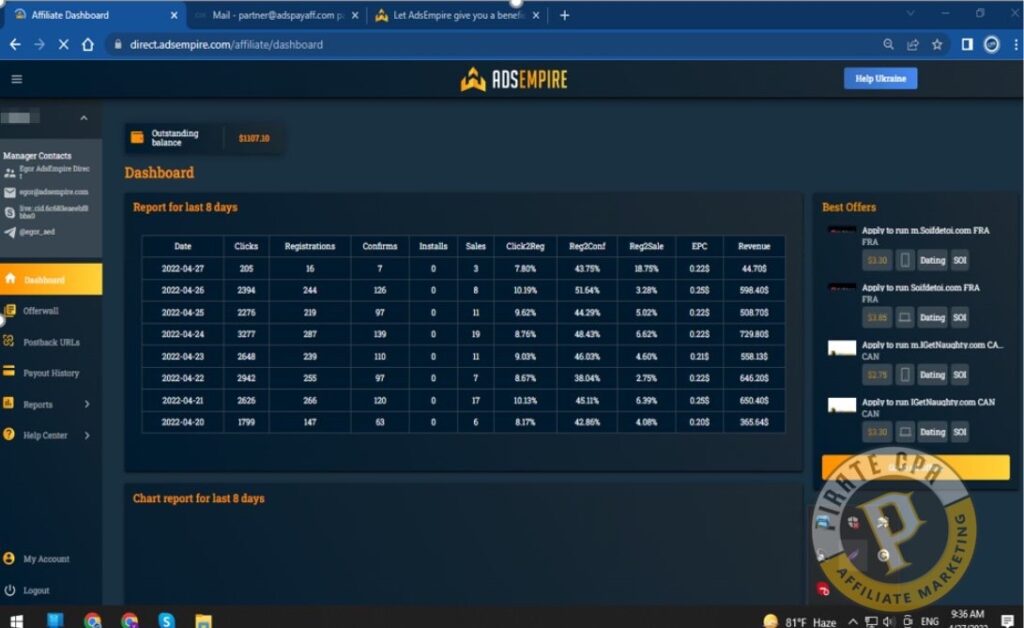Open the Chrome three-dot menu
The width and height of the screenshot is (1024, 628).
coord(1016,44)
